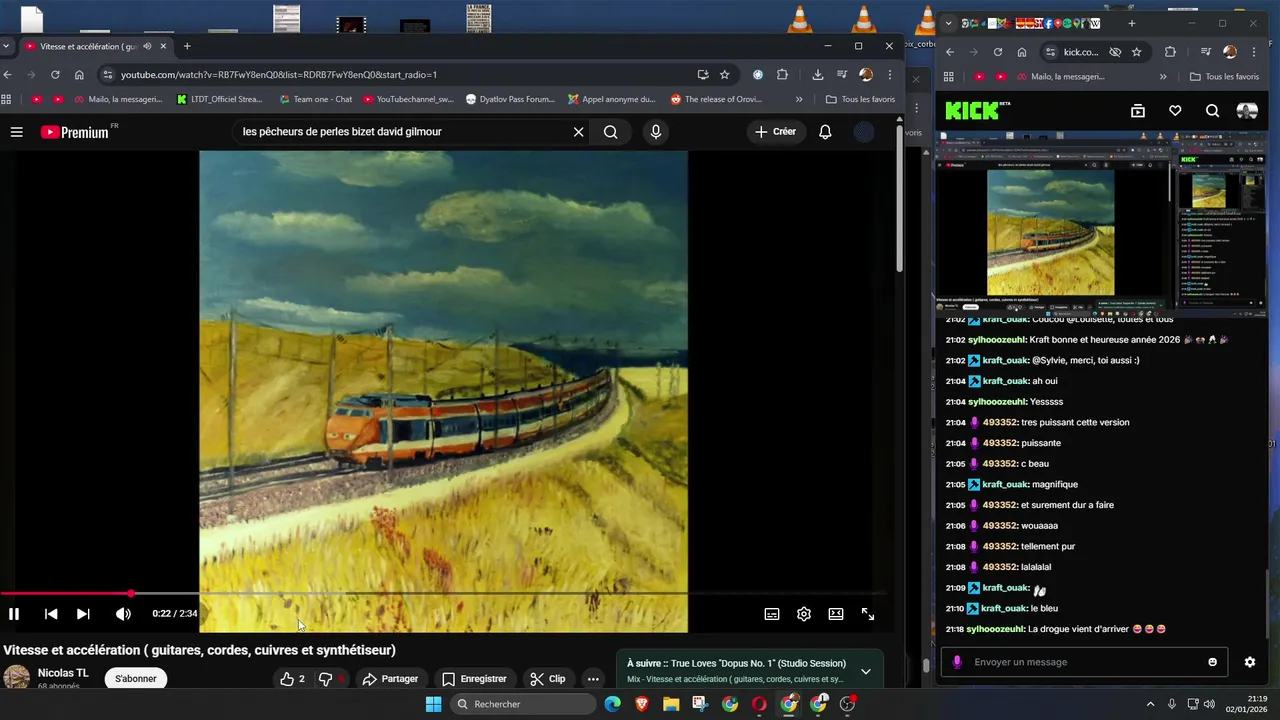Viewport: 1280px width, 720px height.
Task: Click the YouTube search magnifier button
Action: [x=611, y=132]
